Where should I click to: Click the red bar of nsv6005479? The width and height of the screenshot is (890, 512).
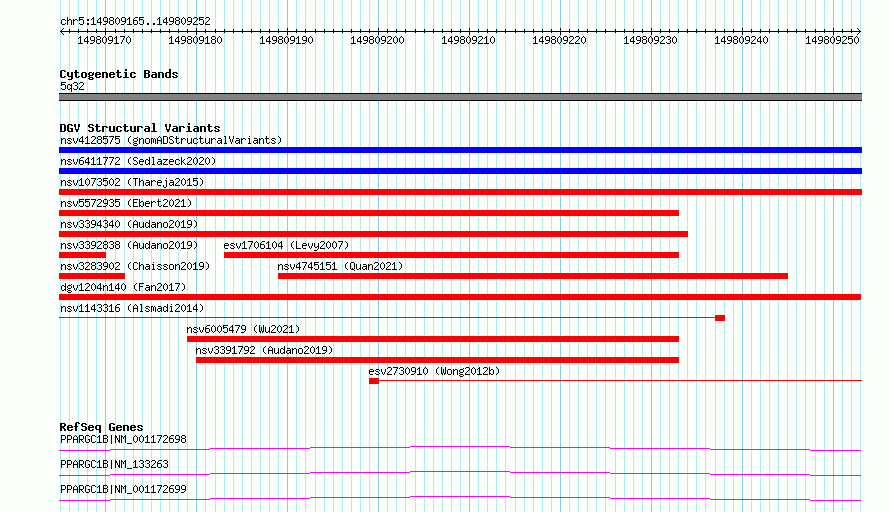tap(433, 339)
